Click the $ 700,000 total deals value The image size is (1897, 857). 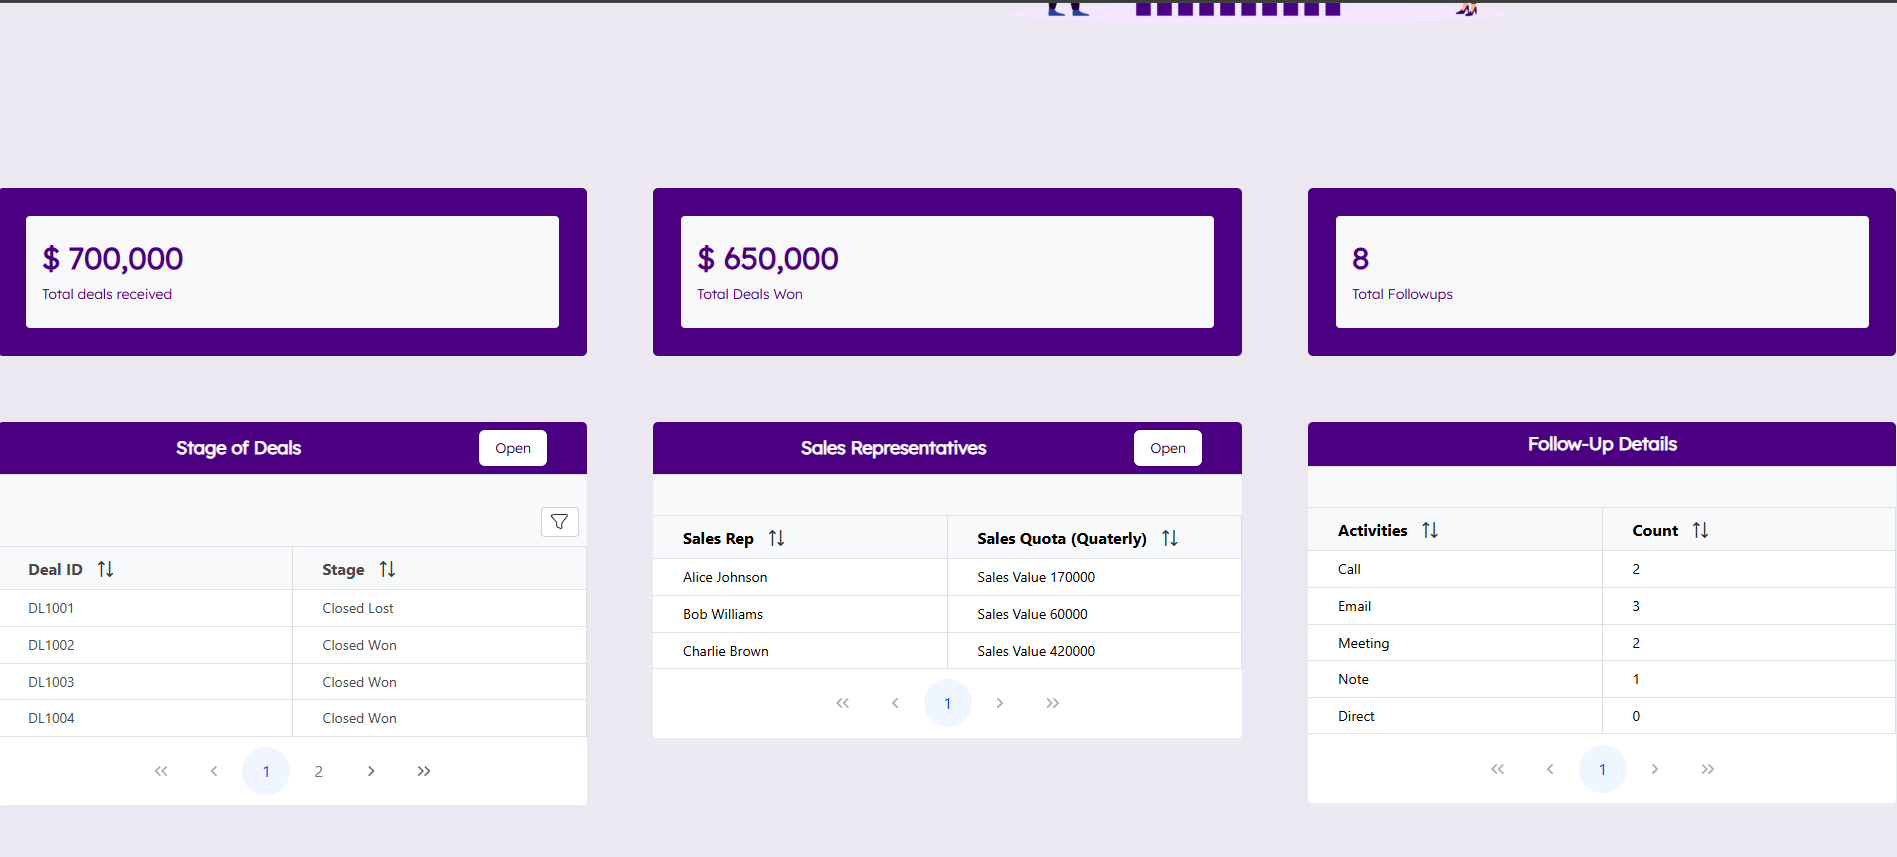coord(113,259)
